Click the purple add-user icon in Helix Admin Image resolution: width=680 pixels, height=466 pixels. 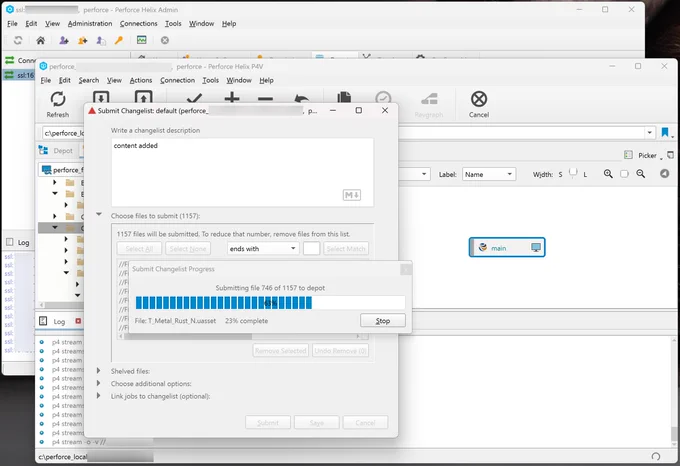(64, 40)
